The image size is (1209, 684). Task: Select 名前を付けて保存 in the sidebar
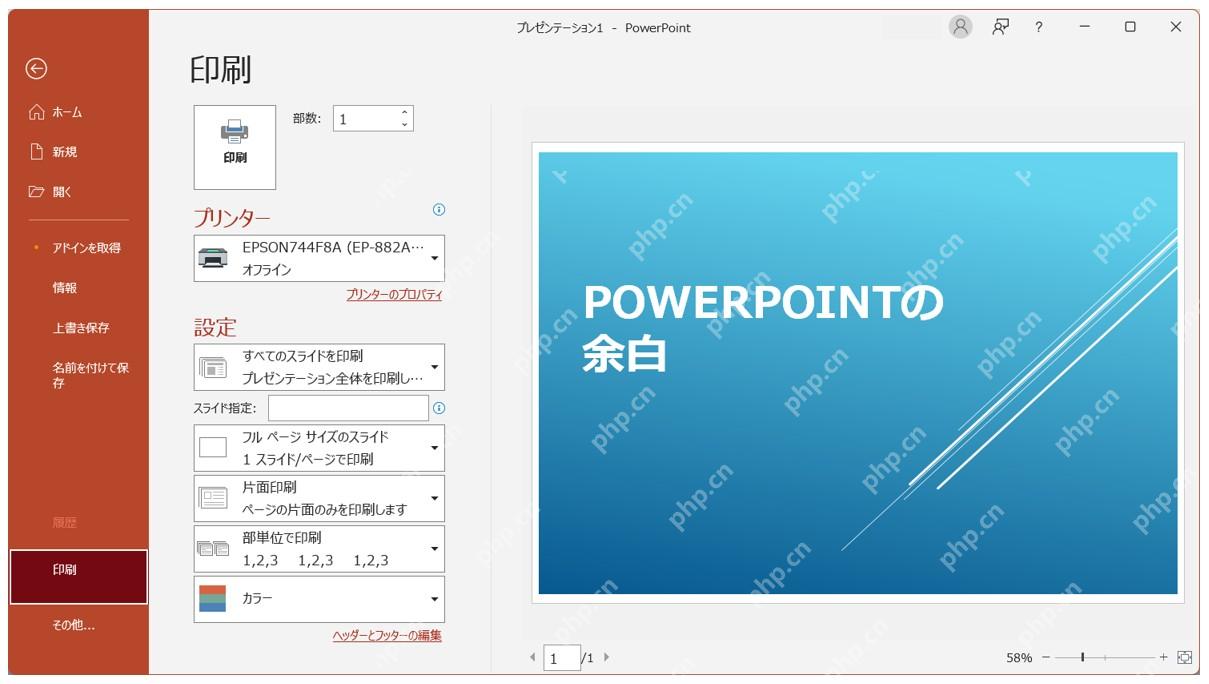[90, 375]
